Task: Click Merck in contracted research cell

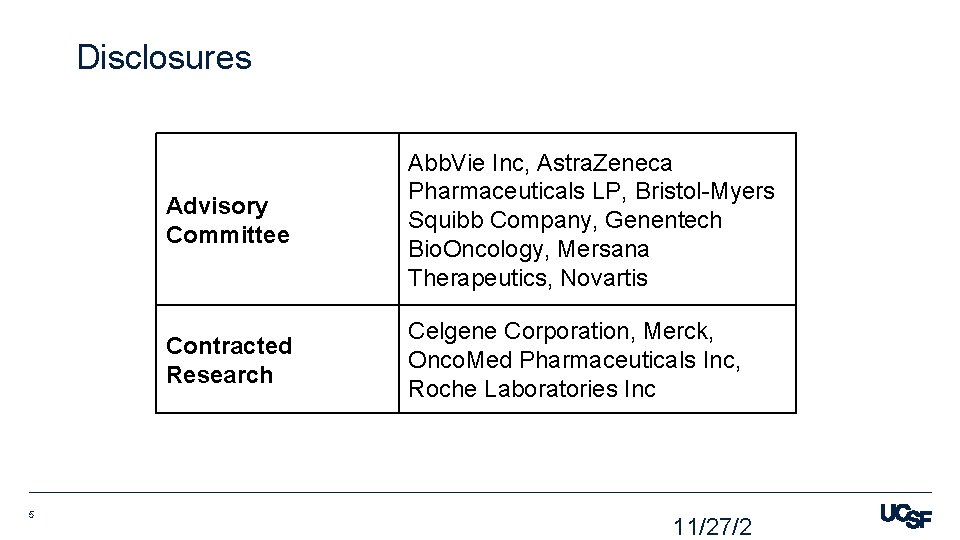Action: point(675,331)
